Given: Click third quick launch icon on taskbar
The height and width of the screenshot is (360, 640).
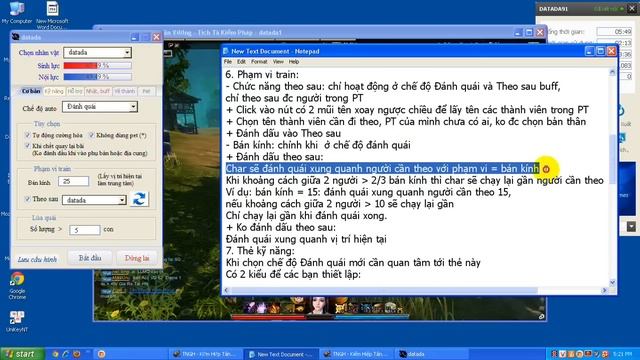Looking at the screenshot, I should [x=76, y=354].
